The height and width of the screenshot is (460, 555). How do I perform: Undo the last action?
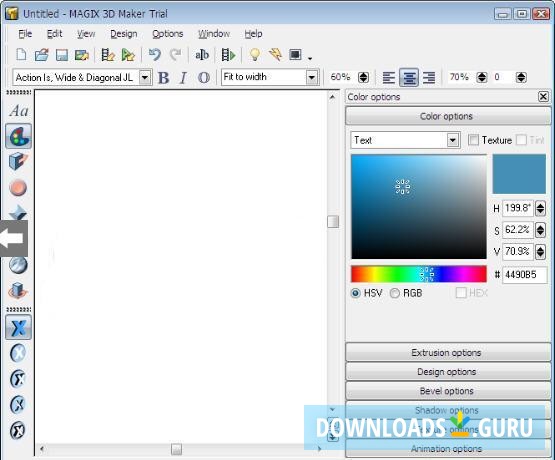tap(155, 55)
